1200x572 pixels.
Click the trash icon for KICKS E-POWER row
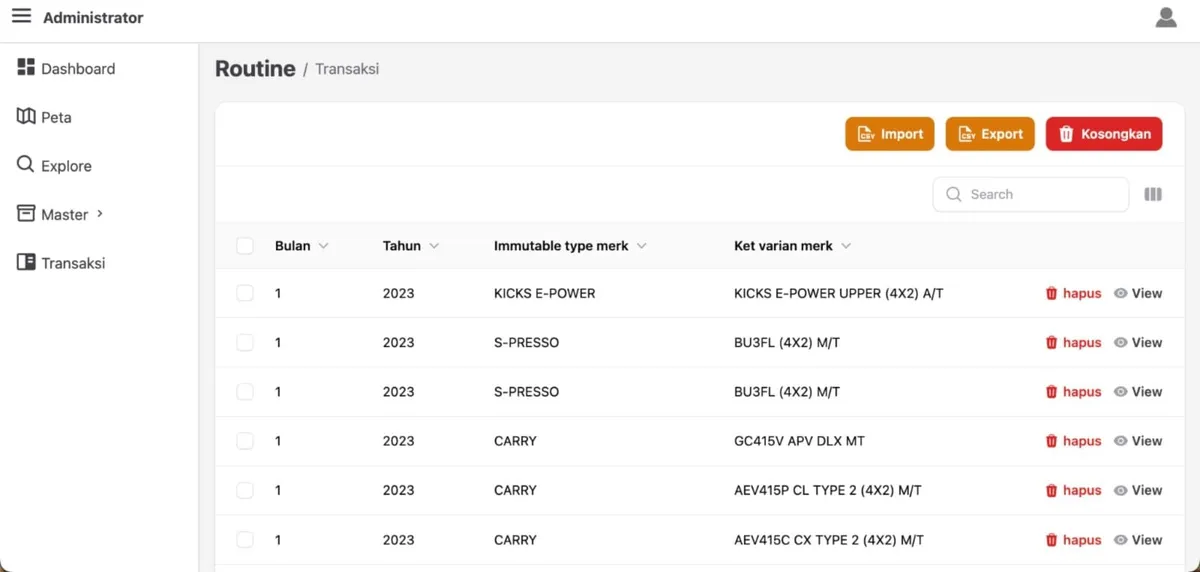pyautogui.click(x=1051, y=293)
